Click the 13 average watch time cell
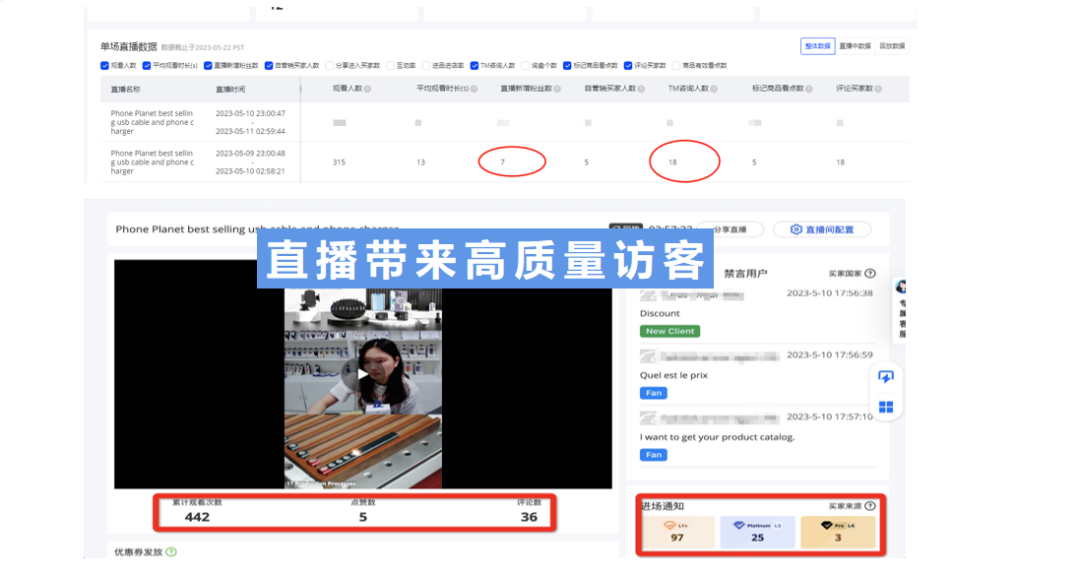 click(421, 163)
